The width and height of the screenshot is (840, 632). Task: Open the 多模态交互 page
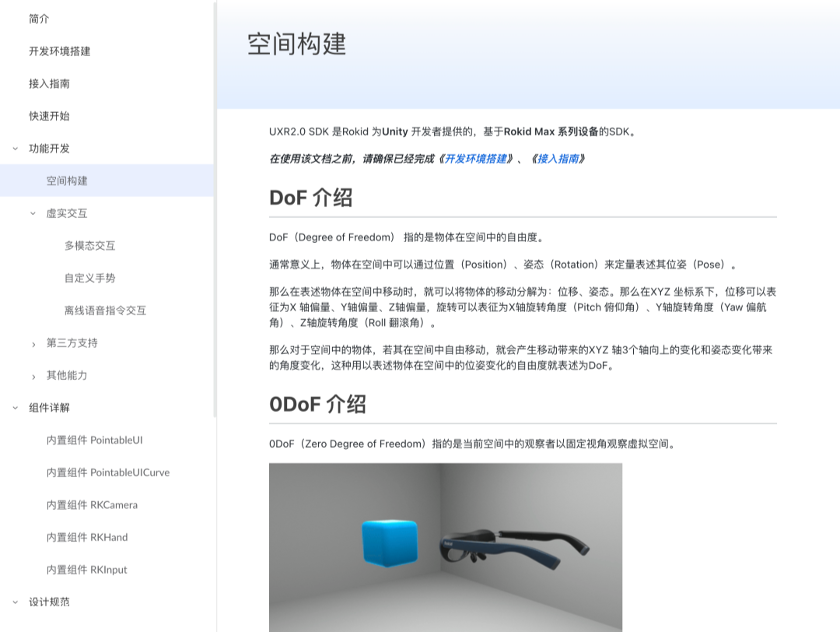click(x=90, y=246)
